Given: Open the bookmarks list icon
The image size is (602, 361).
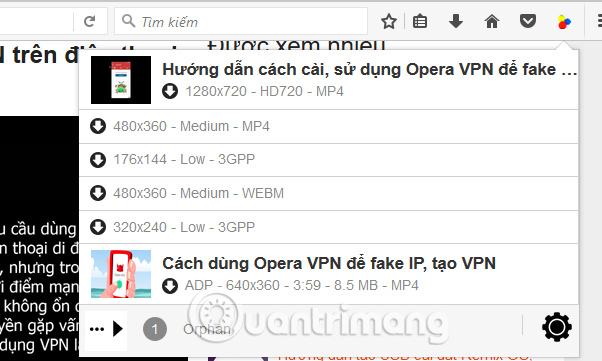Looking at the screenshot, I should 420,22.
